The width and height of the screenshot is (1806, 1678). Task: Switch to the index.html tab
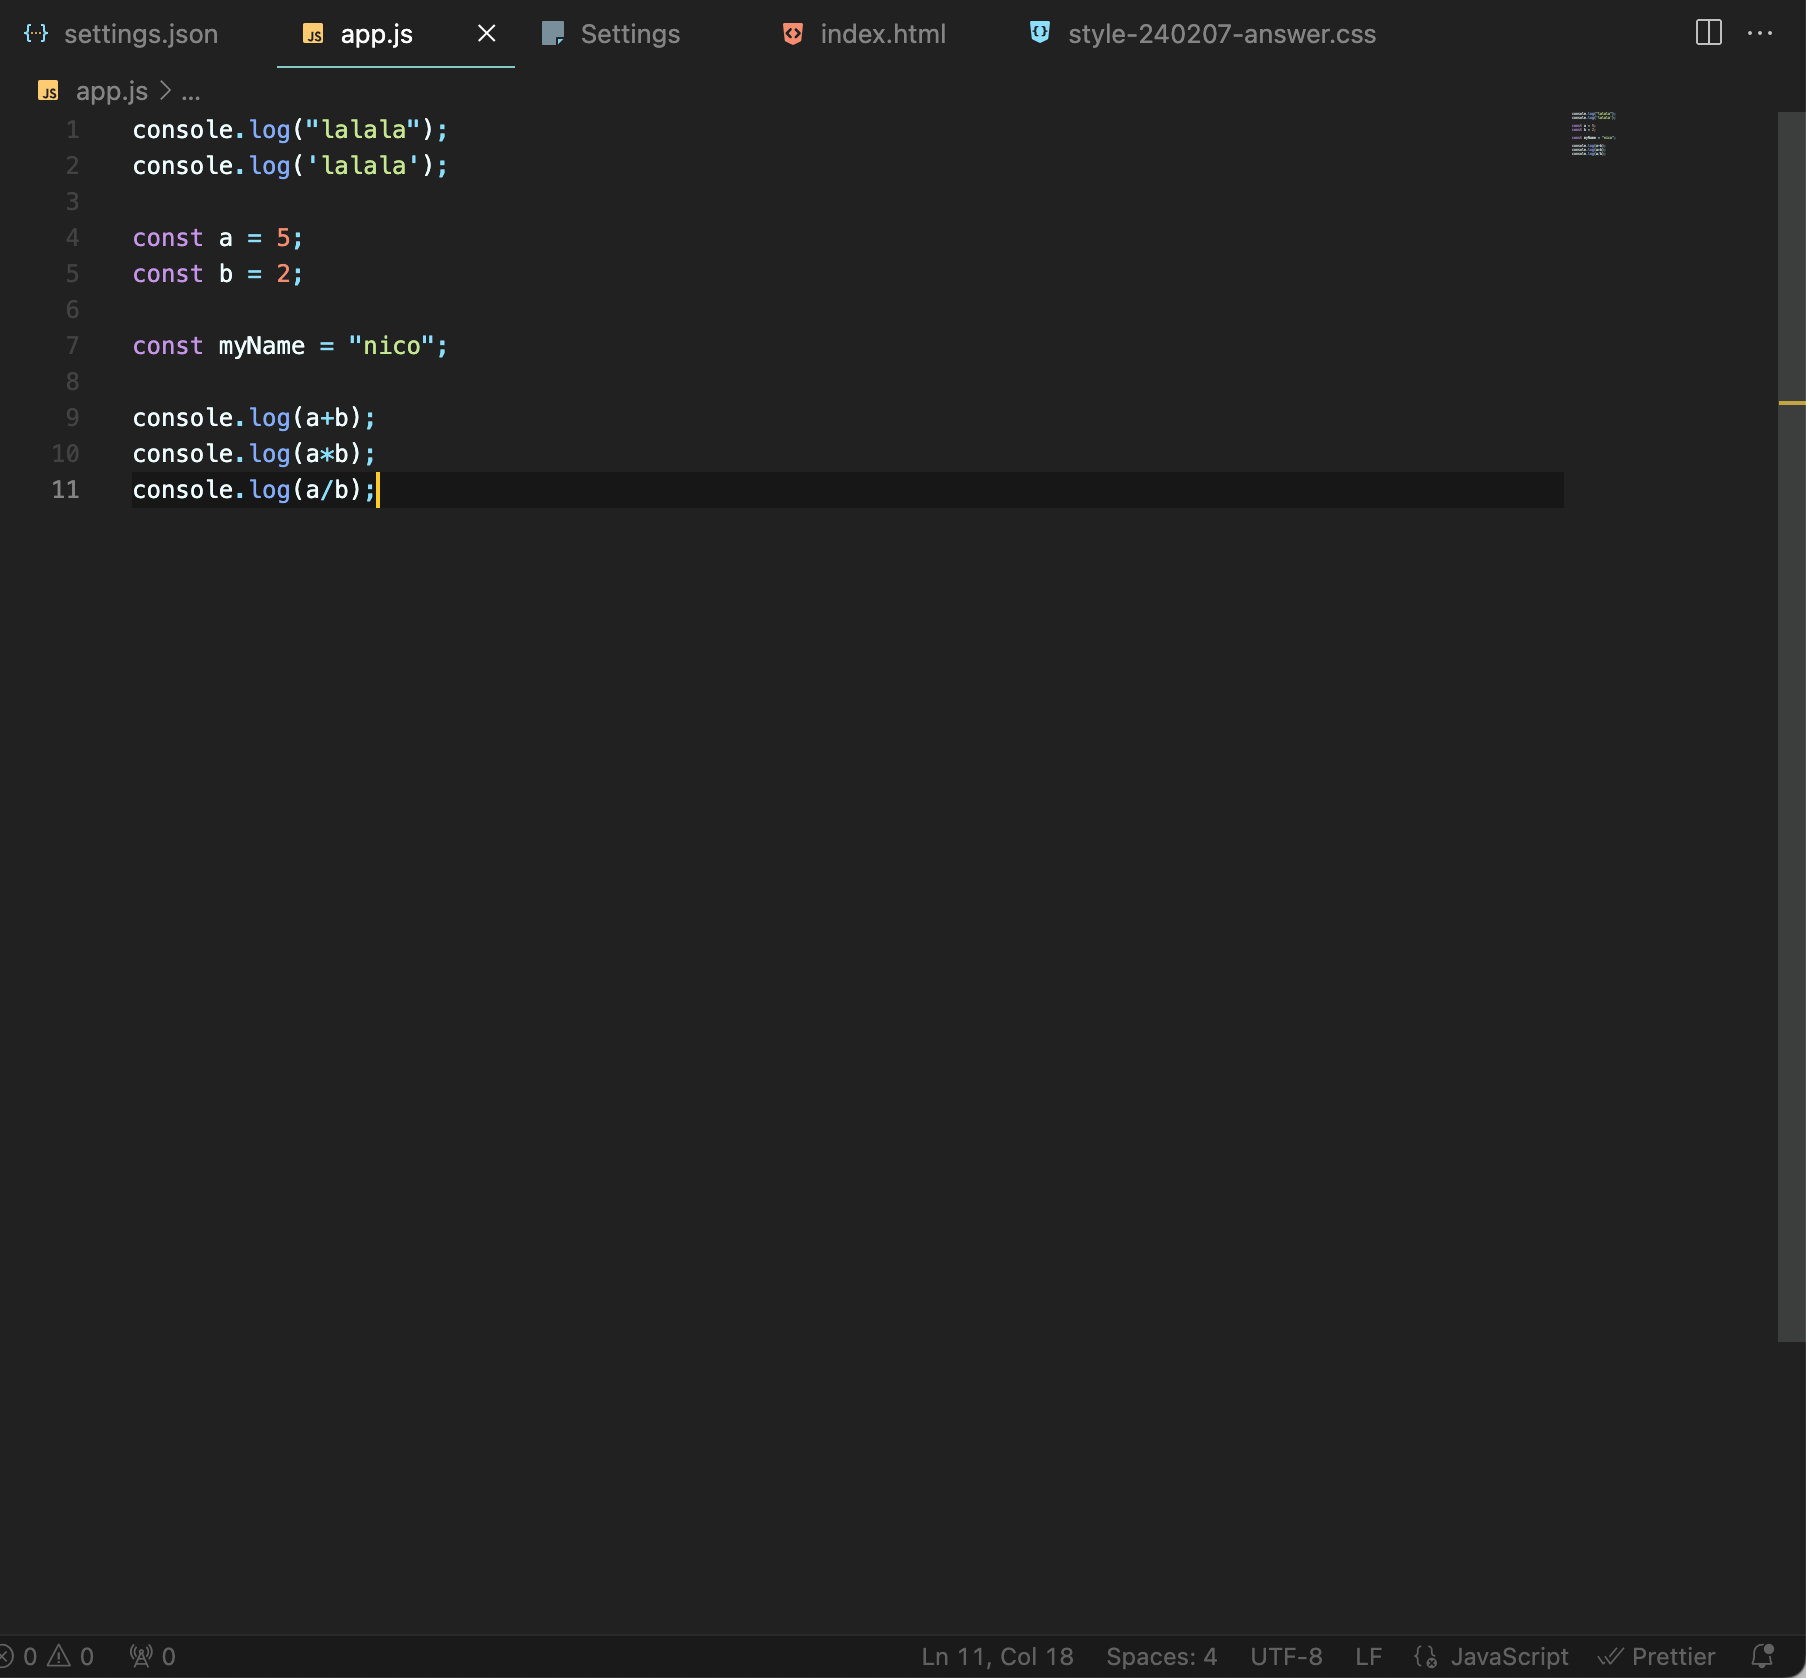click(882, 33)
